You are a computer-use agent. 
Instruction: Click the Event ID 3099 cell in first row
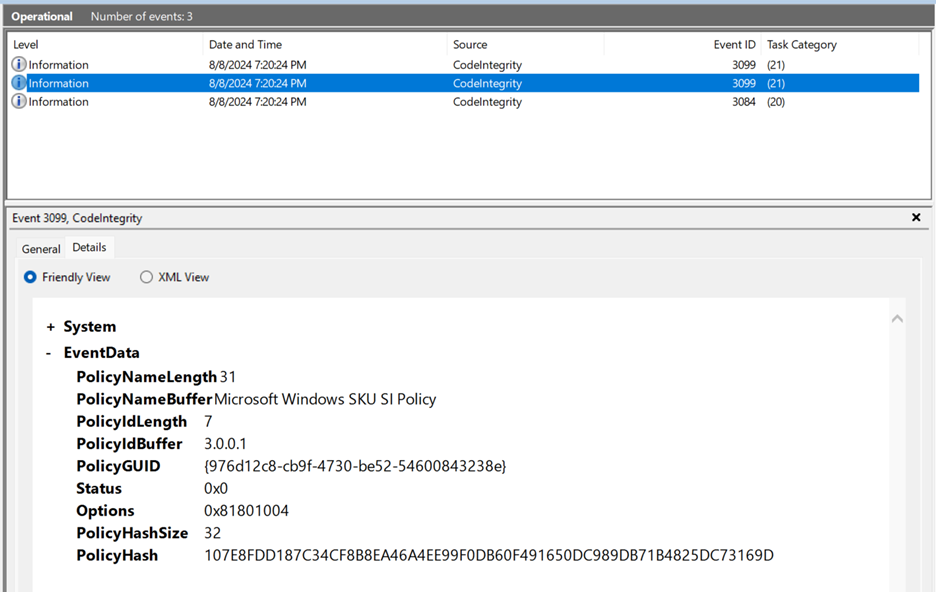(x=744, y=64)
